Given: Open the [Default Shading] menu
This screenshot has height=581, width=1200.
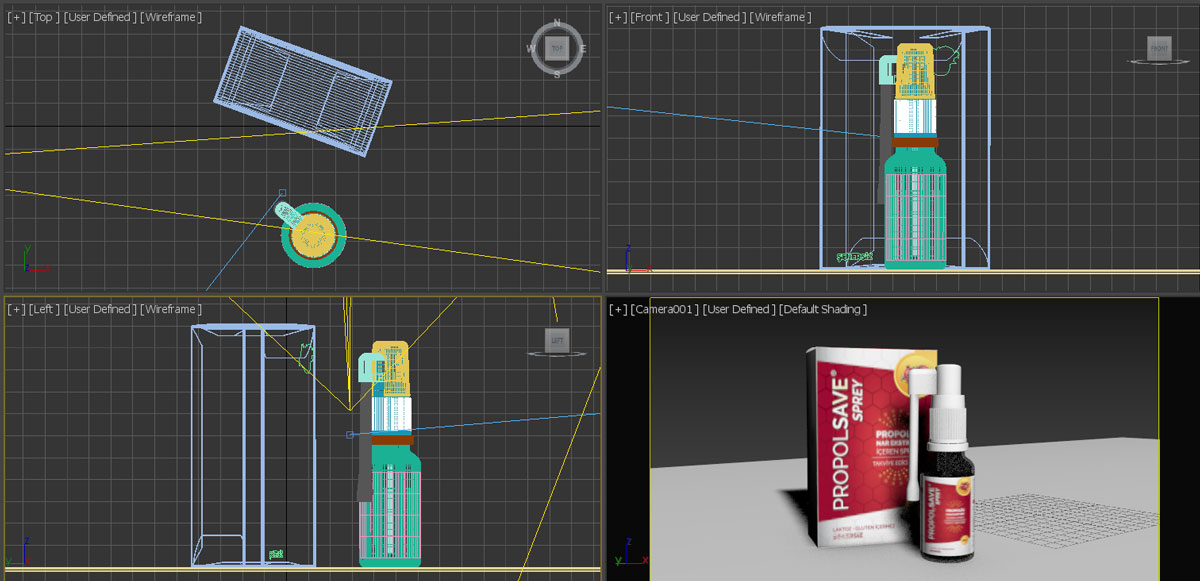Looking at the screenshot, I should tap(823, 309).
